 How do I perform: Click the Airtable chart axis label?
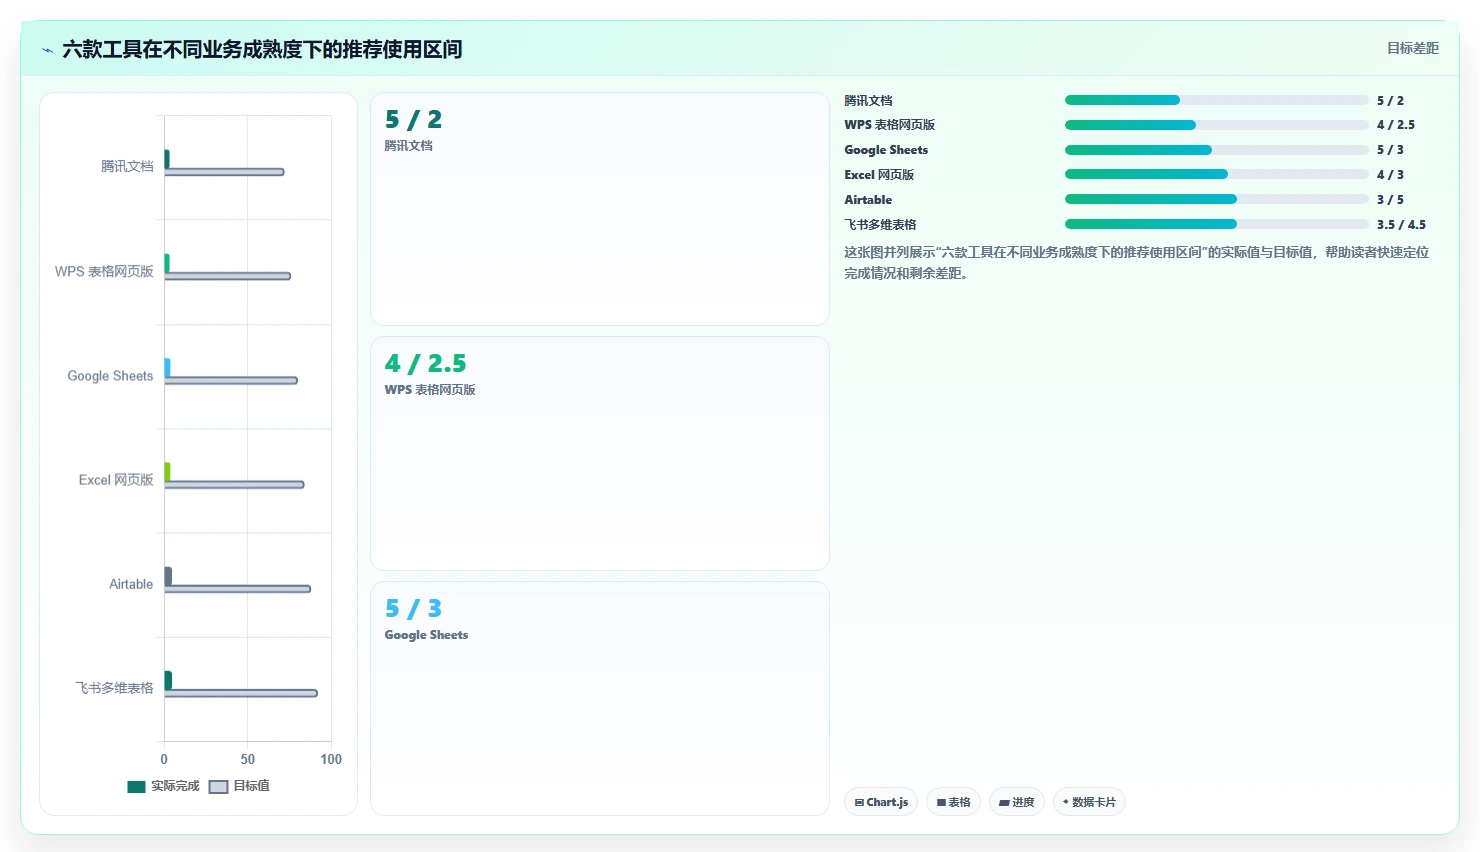coord(131,584)
